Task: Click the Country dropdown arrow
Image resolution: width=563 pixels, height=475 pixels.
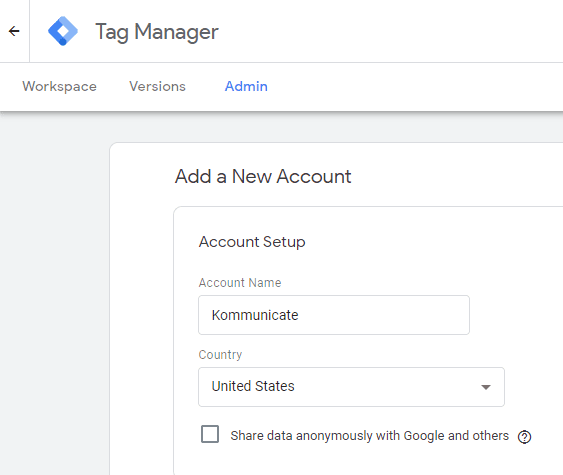Action: coord(486,387)
